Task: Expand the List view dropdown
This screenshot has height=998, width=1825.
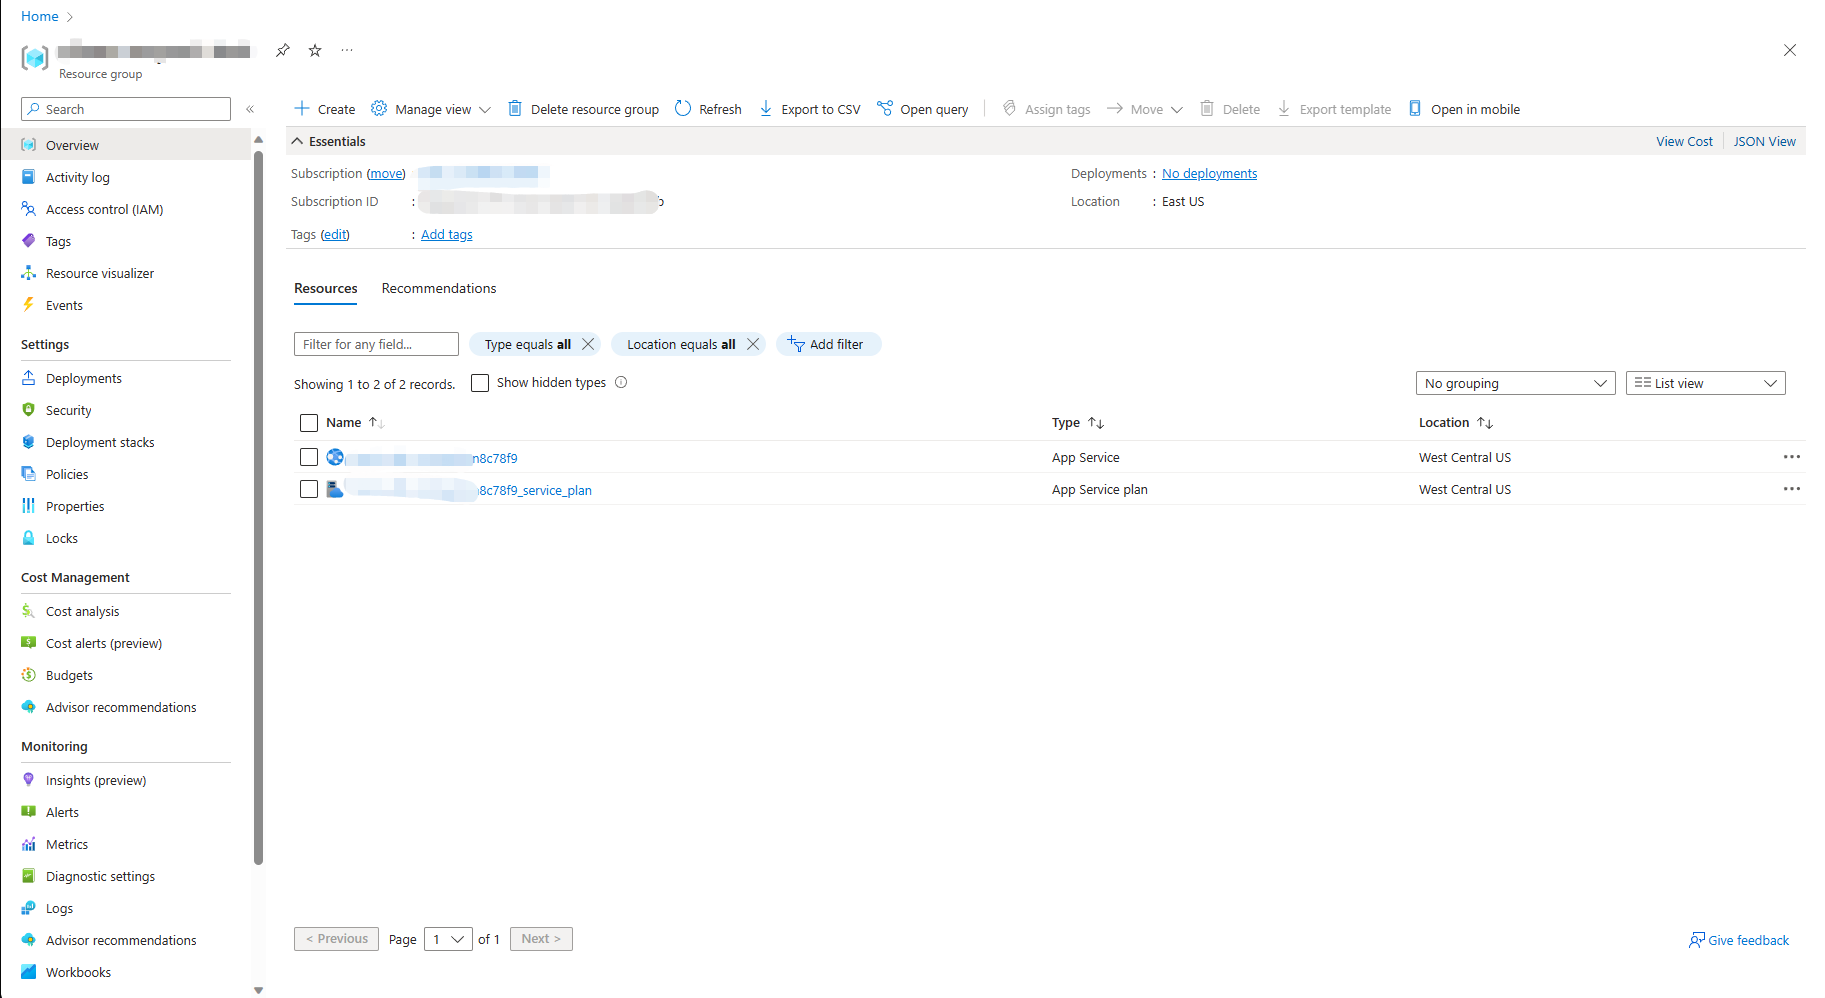Action: pos(1705,383)
